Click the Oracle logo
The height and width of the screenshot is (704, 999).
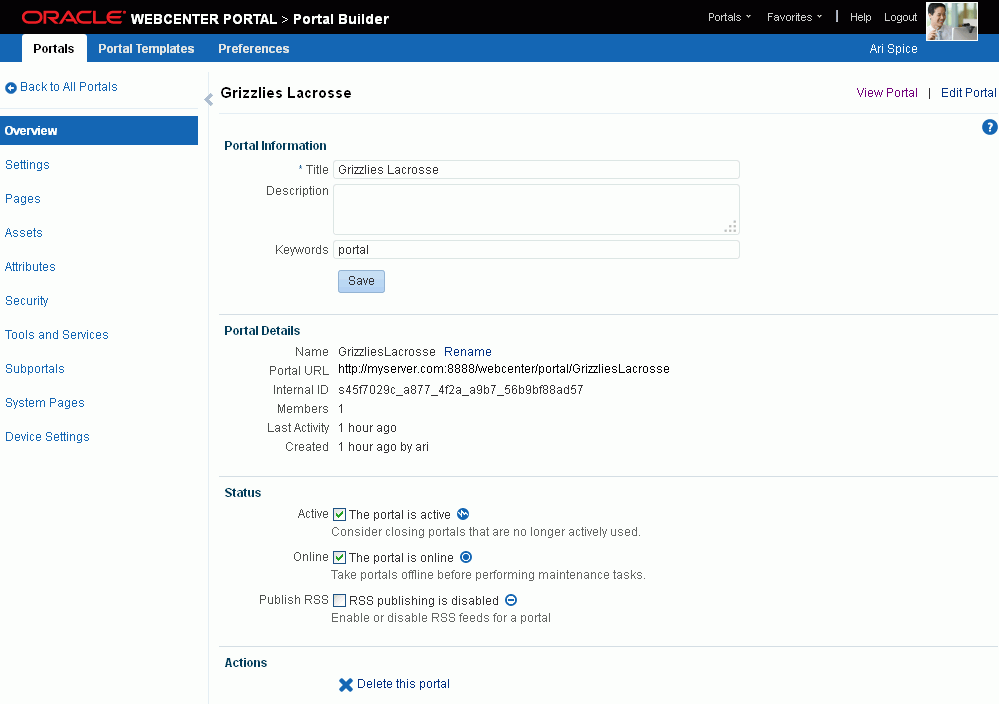[x=73, y=18]
